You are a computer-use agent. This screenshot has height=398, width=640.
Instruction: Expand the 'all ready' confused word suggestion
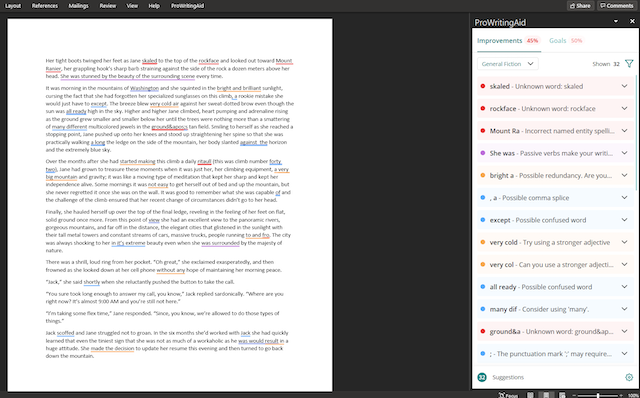coord(555,287)
